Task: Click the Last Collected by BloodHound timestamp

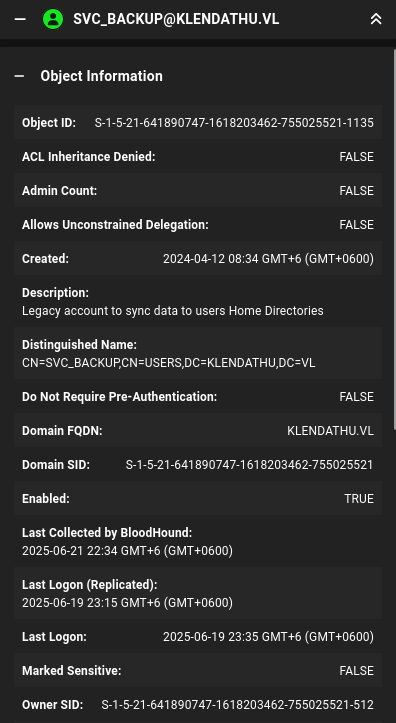Action: [127, 551]
